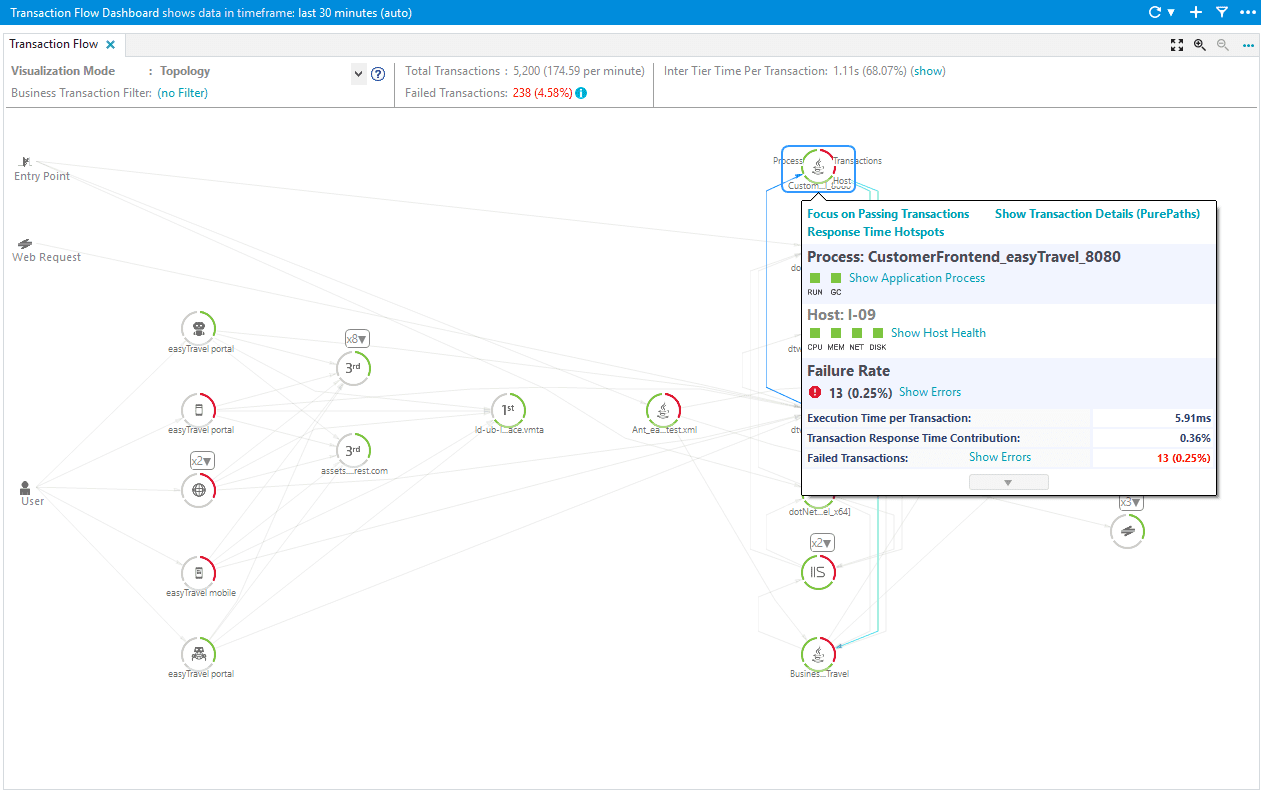The image size is (1261, 790).
Task: Click the Total Transactions 5,200 text
Action: coord(525,71)
